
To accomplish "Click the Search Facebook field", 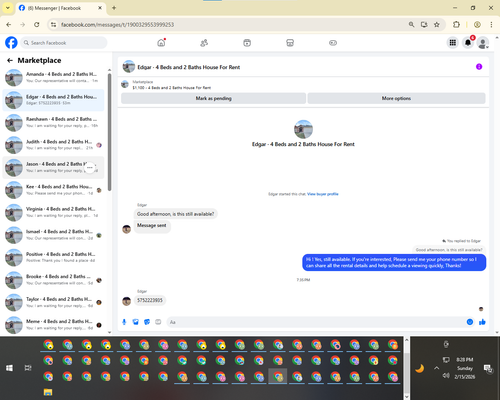I will coord(64,43).
